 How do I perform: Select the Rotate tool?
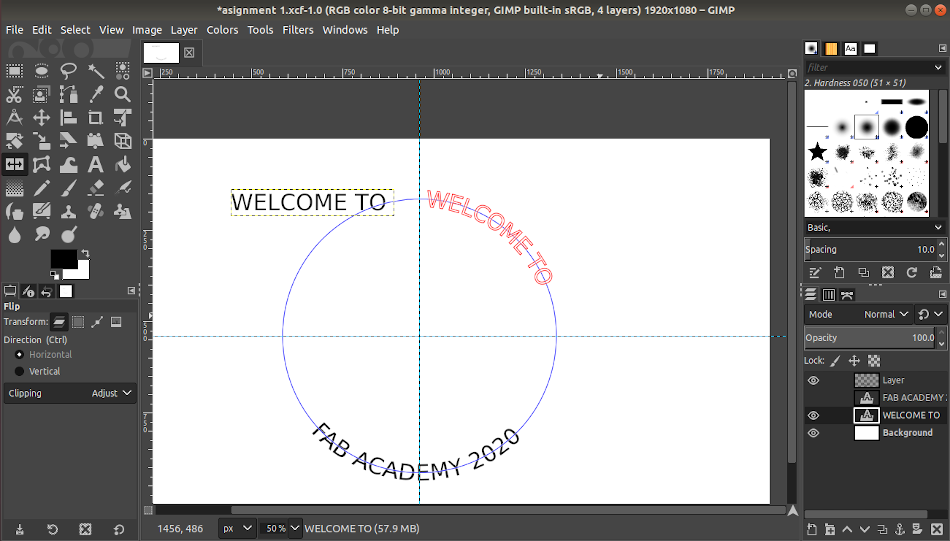pos(15,141)
